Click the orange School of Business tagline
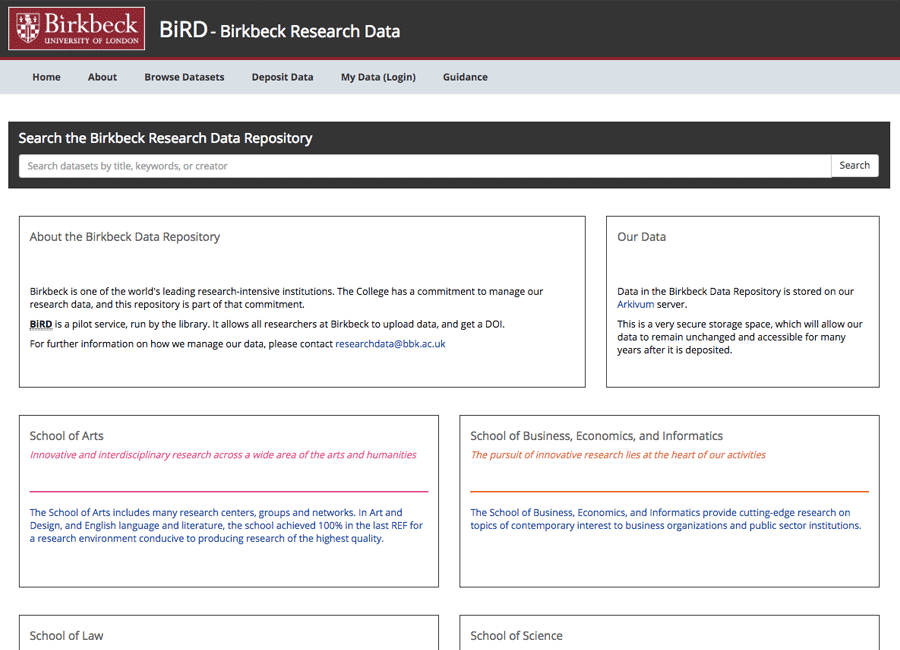 click(618, 455)
